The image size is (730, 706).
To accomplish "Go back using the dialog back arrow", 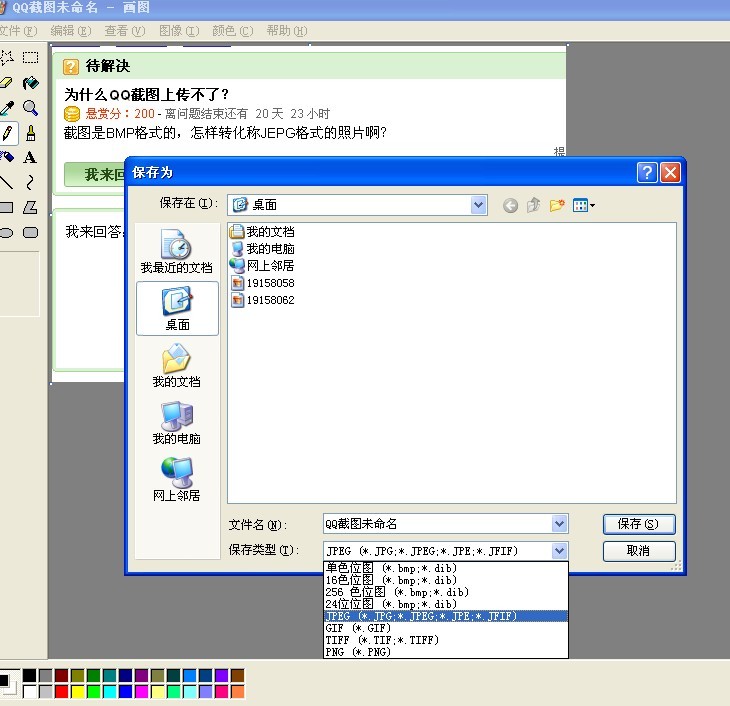I will pos(511,205).
